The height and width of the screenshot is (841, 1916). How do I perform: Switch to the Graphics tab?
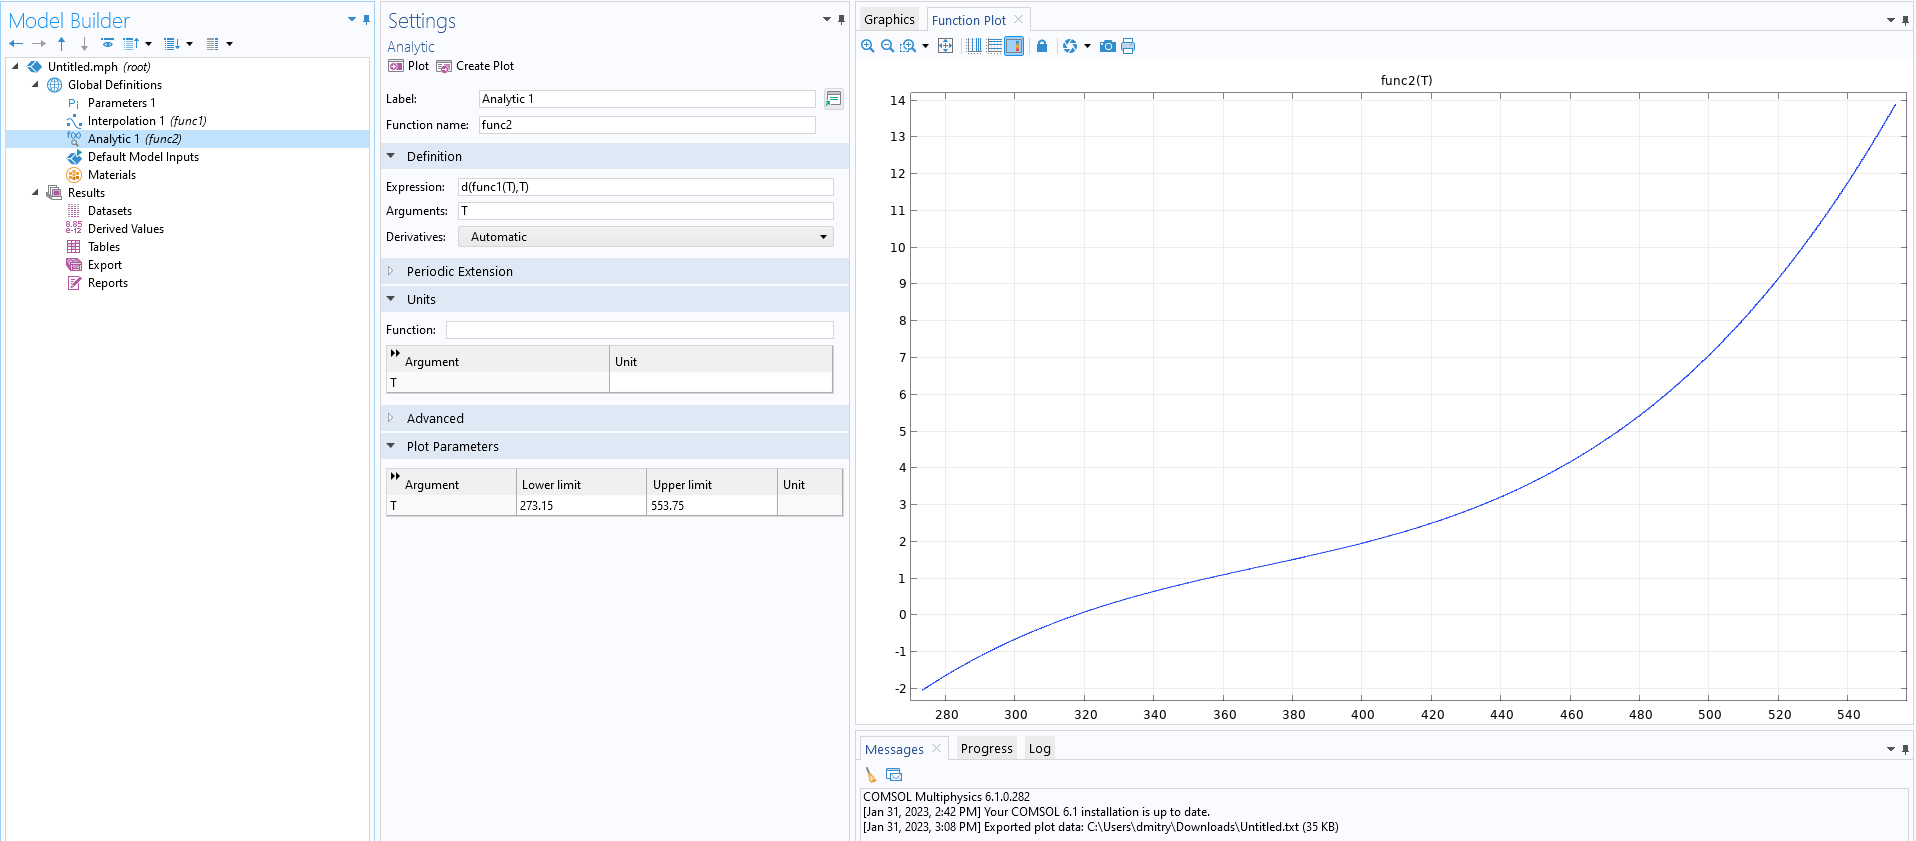point(889,20)
